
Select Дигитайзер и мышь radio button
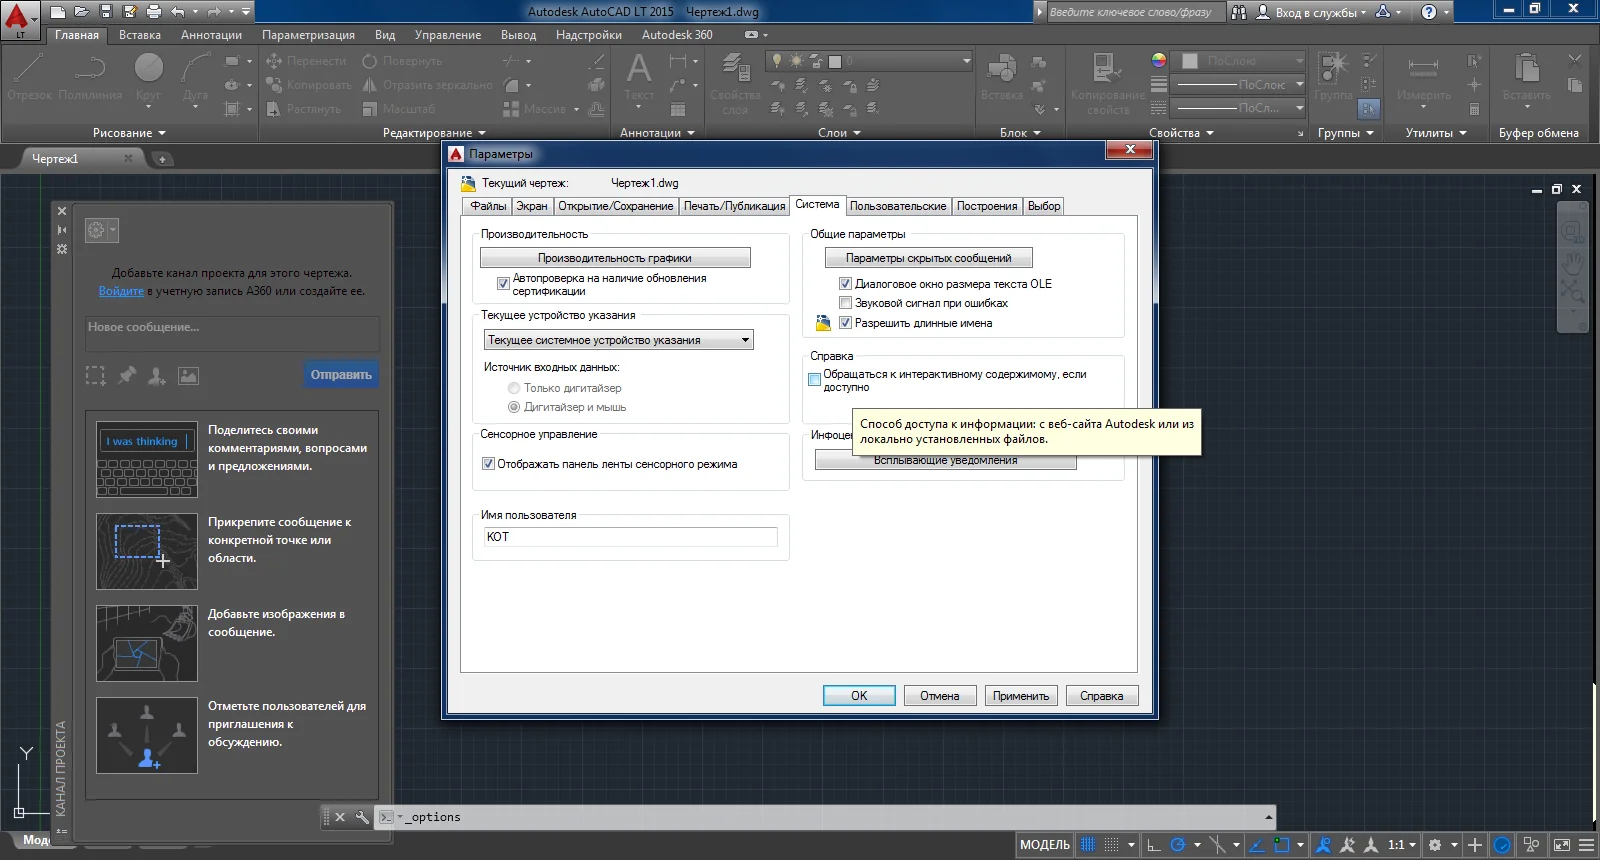click(514, 407)
